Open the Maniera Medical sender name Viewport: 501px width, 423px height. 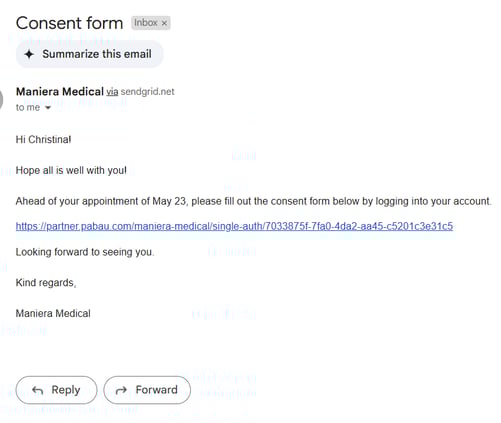click(x=60, y=91)
